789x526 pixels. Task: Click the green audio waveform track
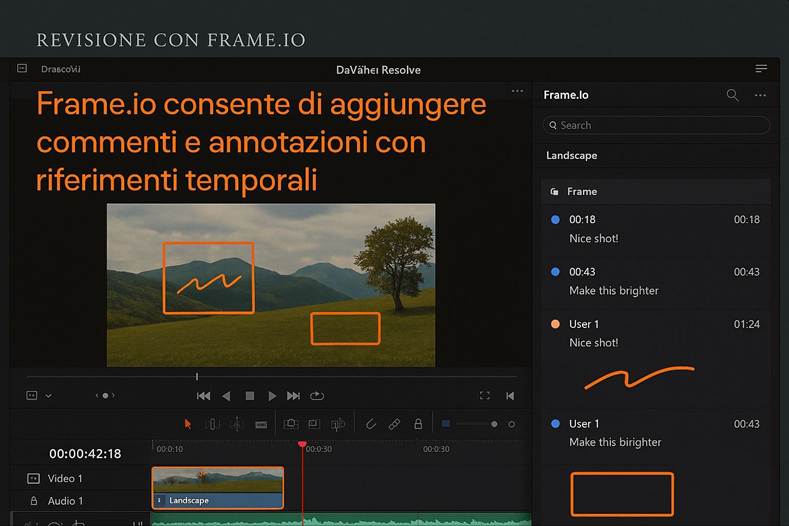pyautogui.click(x=341, y=520)
